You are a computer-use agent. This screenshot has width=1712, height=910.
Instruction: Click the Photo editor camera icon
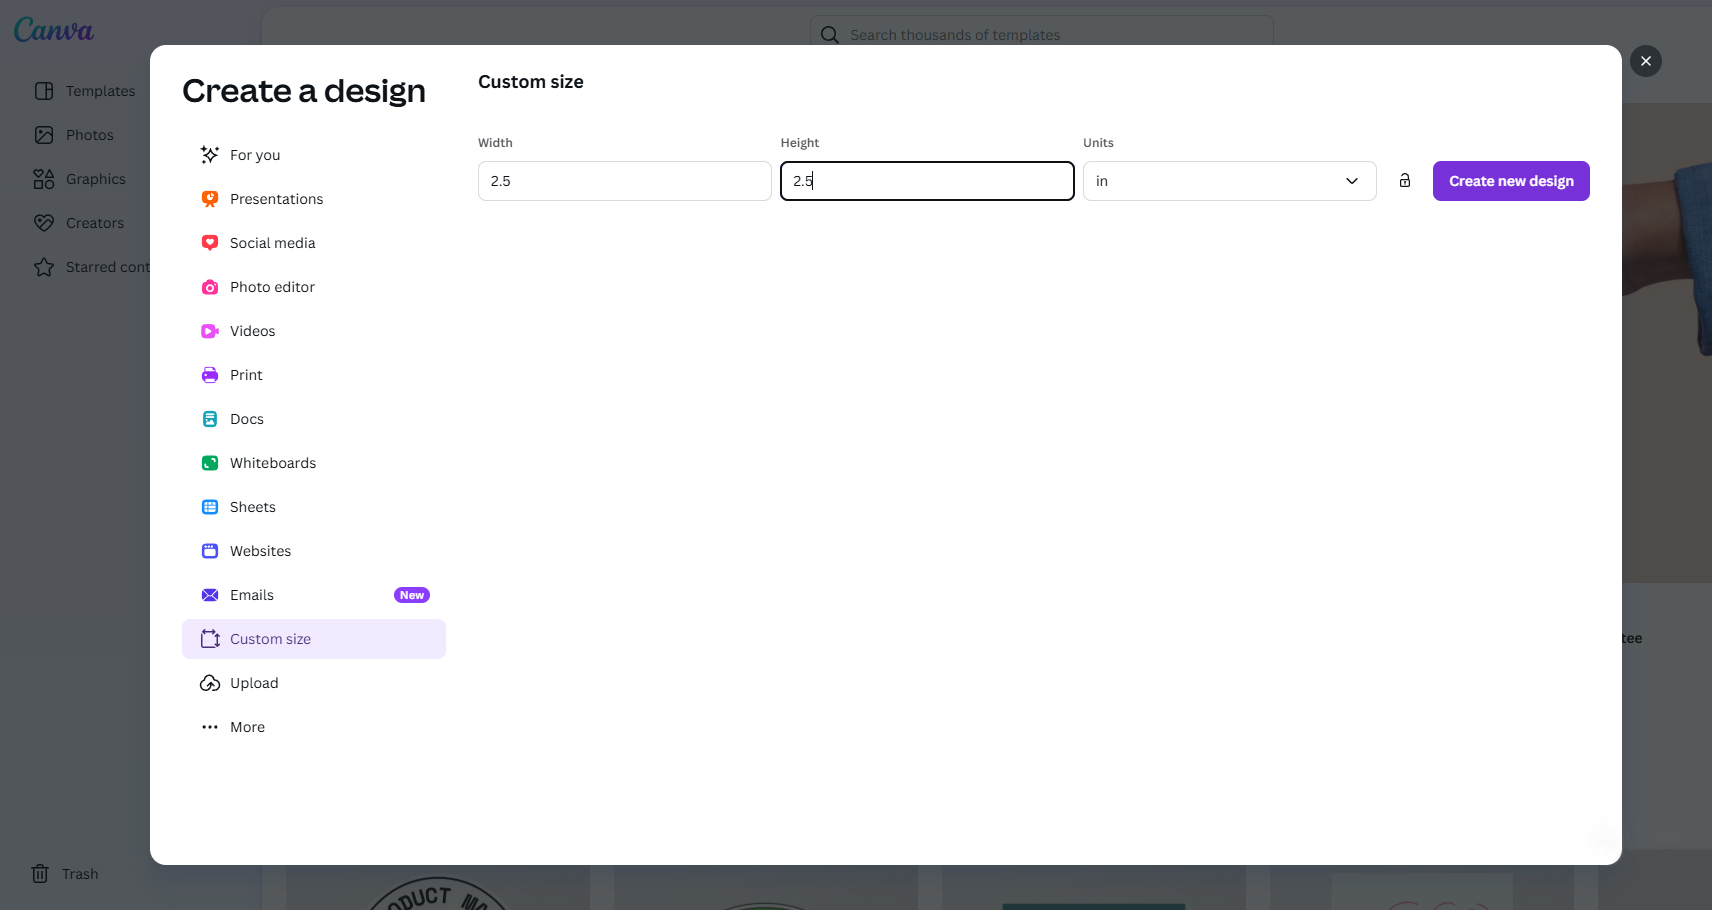pos(210,287)
